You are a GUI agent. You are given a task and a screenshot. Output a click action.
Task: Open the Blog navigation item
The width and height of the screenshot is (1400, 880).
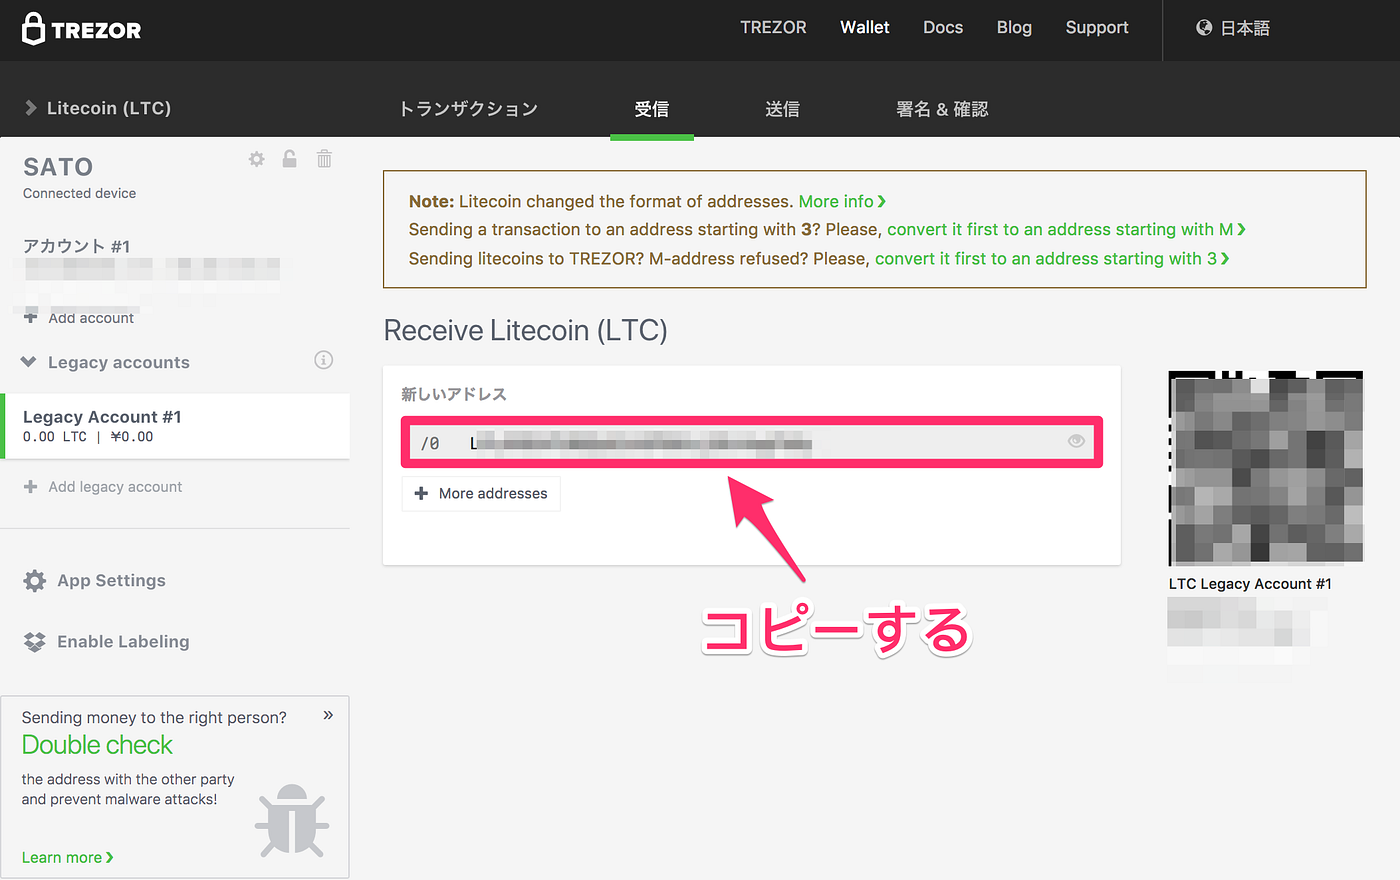1014,28
